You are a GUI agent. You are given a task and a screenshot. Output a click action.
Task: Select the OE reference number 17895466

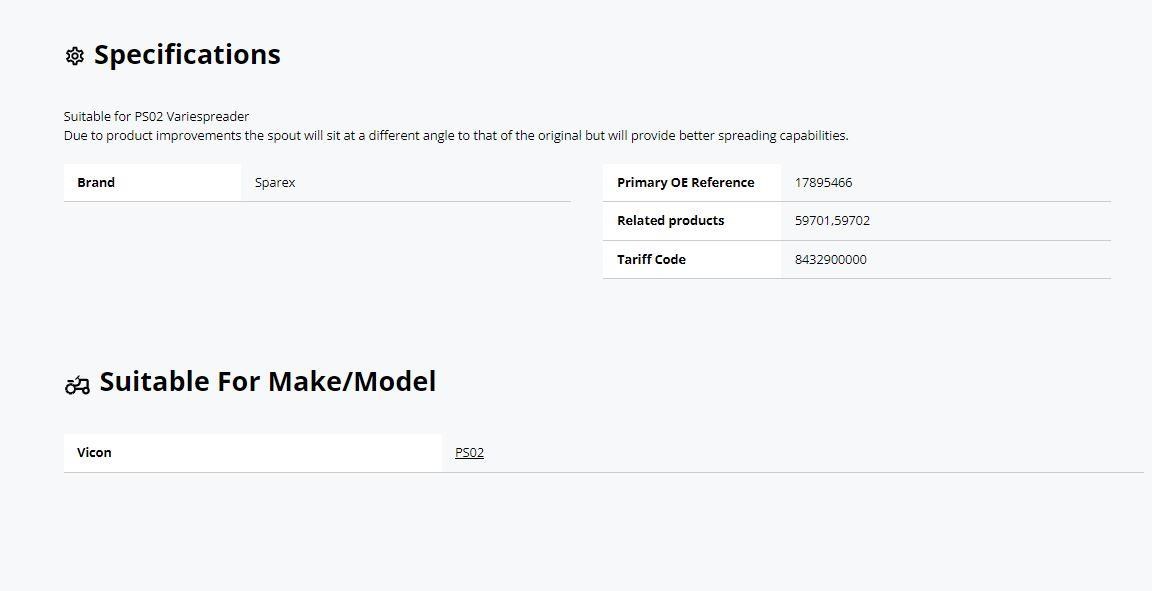[x=824, y=183]
